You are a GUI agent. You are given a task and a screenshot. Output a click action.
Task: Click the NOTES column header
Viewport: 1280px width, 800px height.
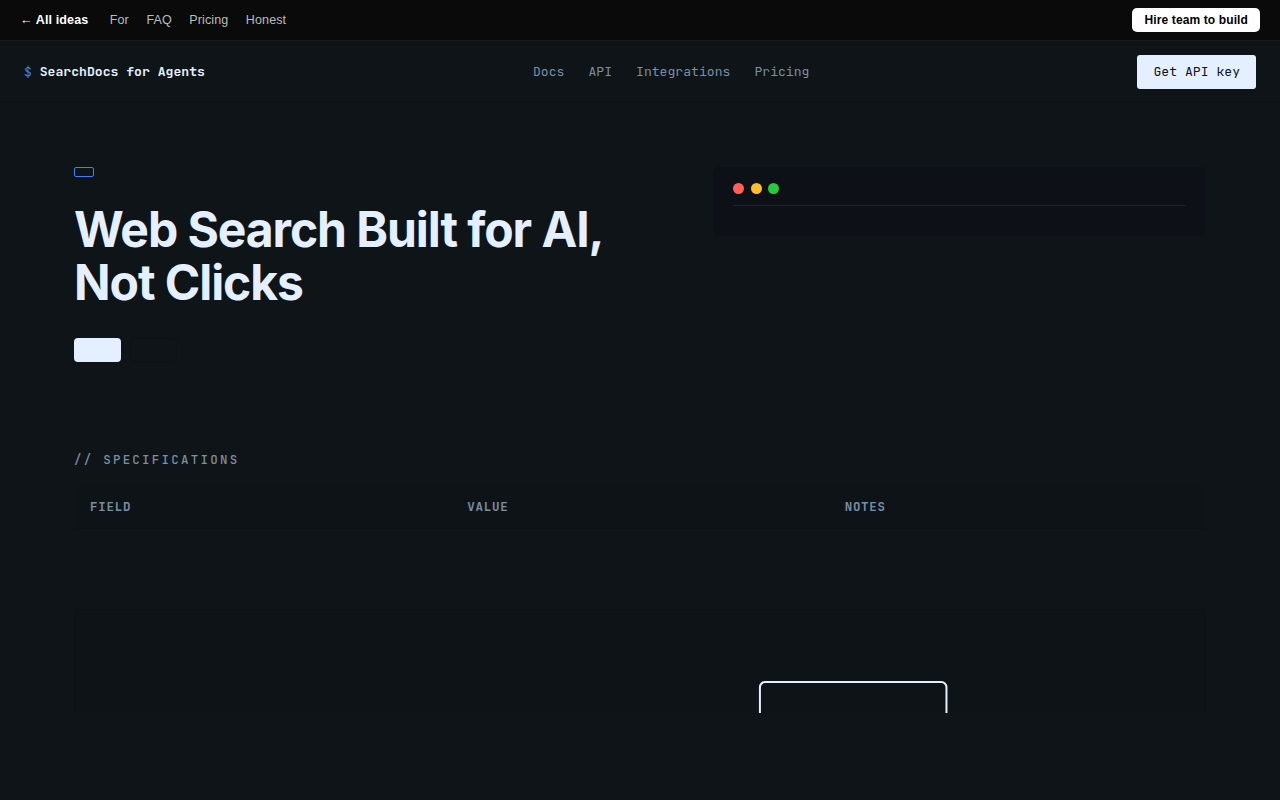point(865,507)
